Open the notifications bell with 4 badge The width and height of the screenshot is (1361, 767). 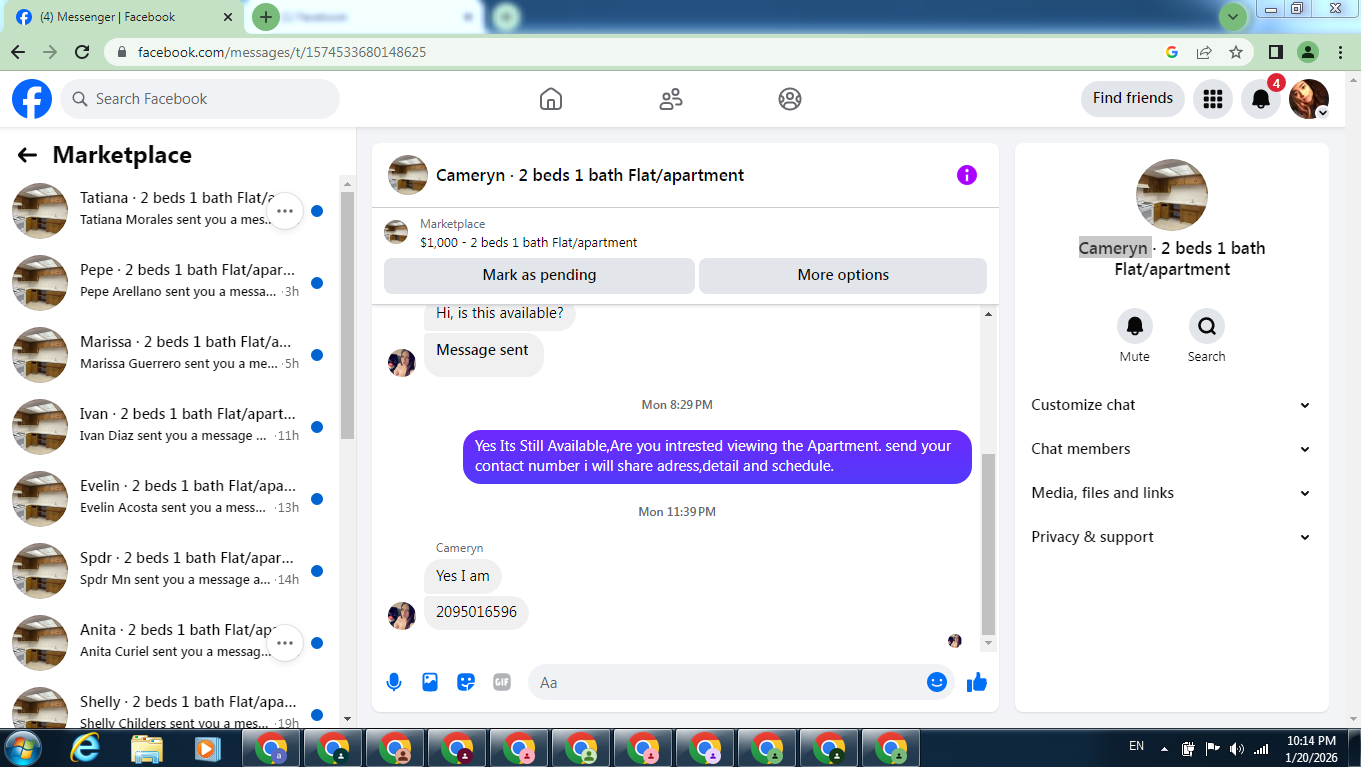click(x=1261, y=99)
